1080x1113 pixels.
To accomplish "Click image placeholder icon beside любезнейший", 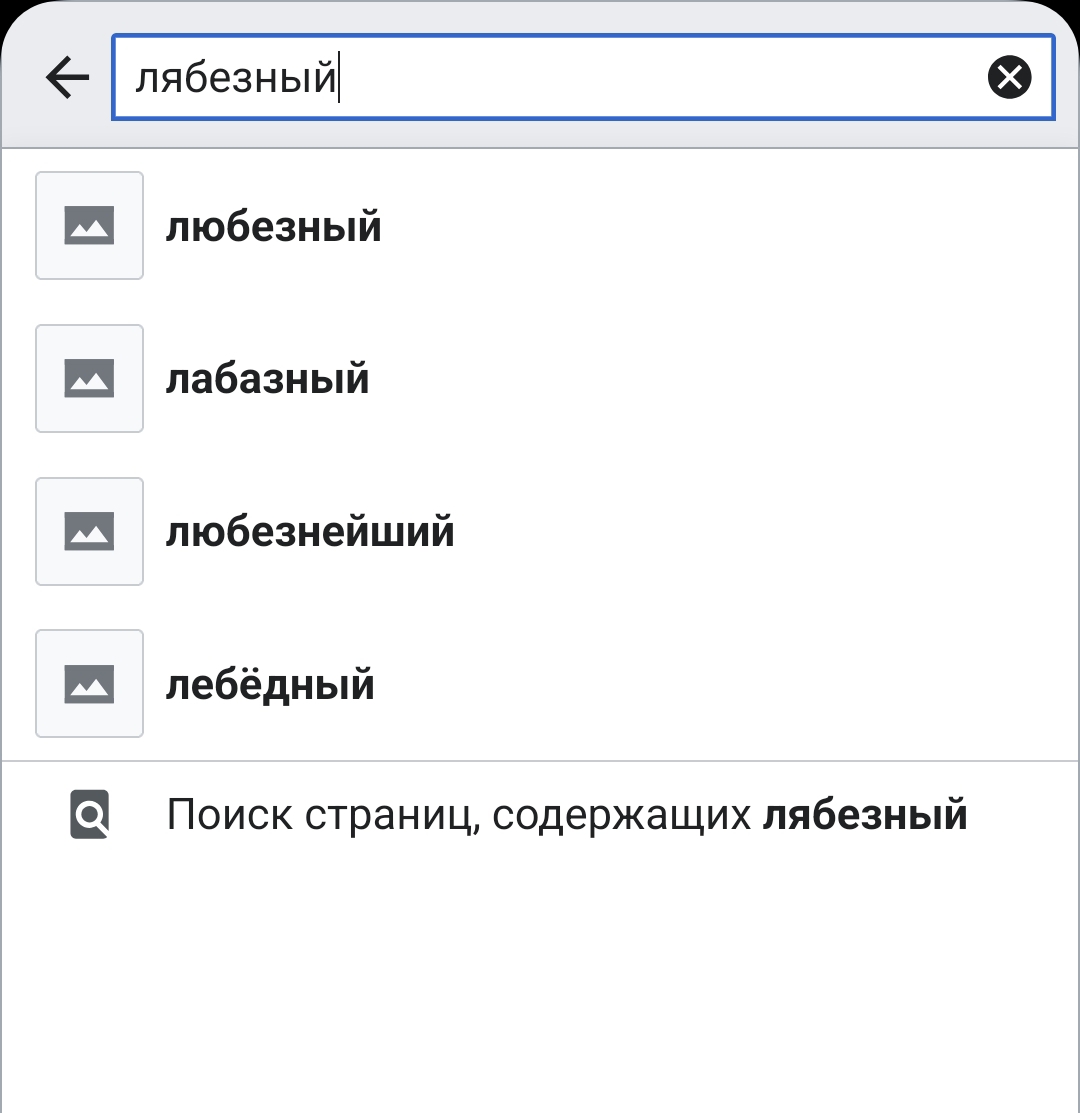I will tap(89, 531).
